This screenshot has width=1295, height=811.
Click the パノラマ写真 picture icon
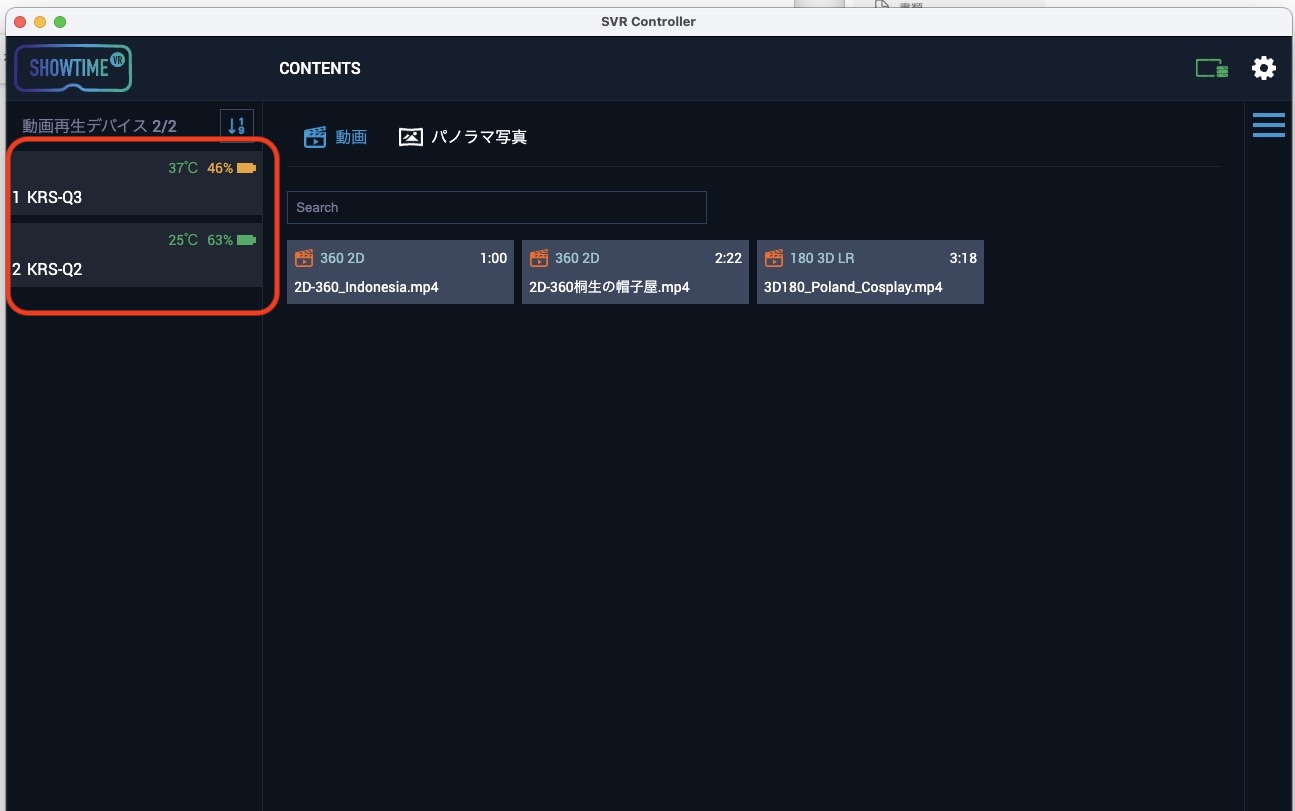tap(411, 137)
